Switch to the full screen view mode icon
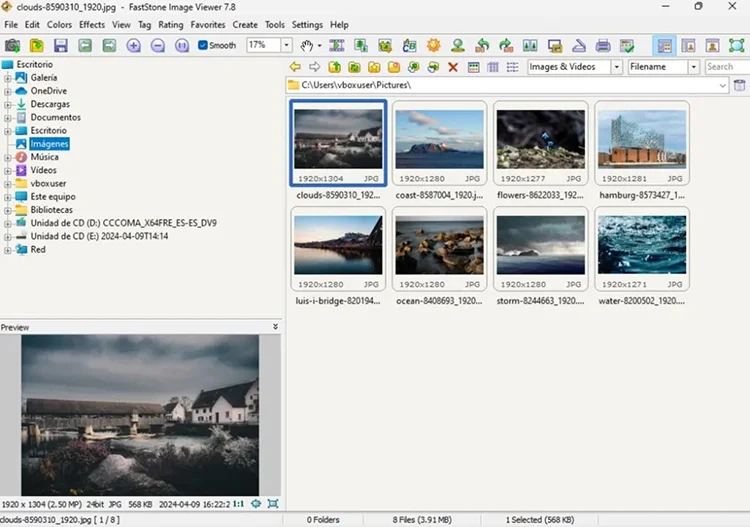The width and height of the screenshot is (750, 527). click(712, 45)
